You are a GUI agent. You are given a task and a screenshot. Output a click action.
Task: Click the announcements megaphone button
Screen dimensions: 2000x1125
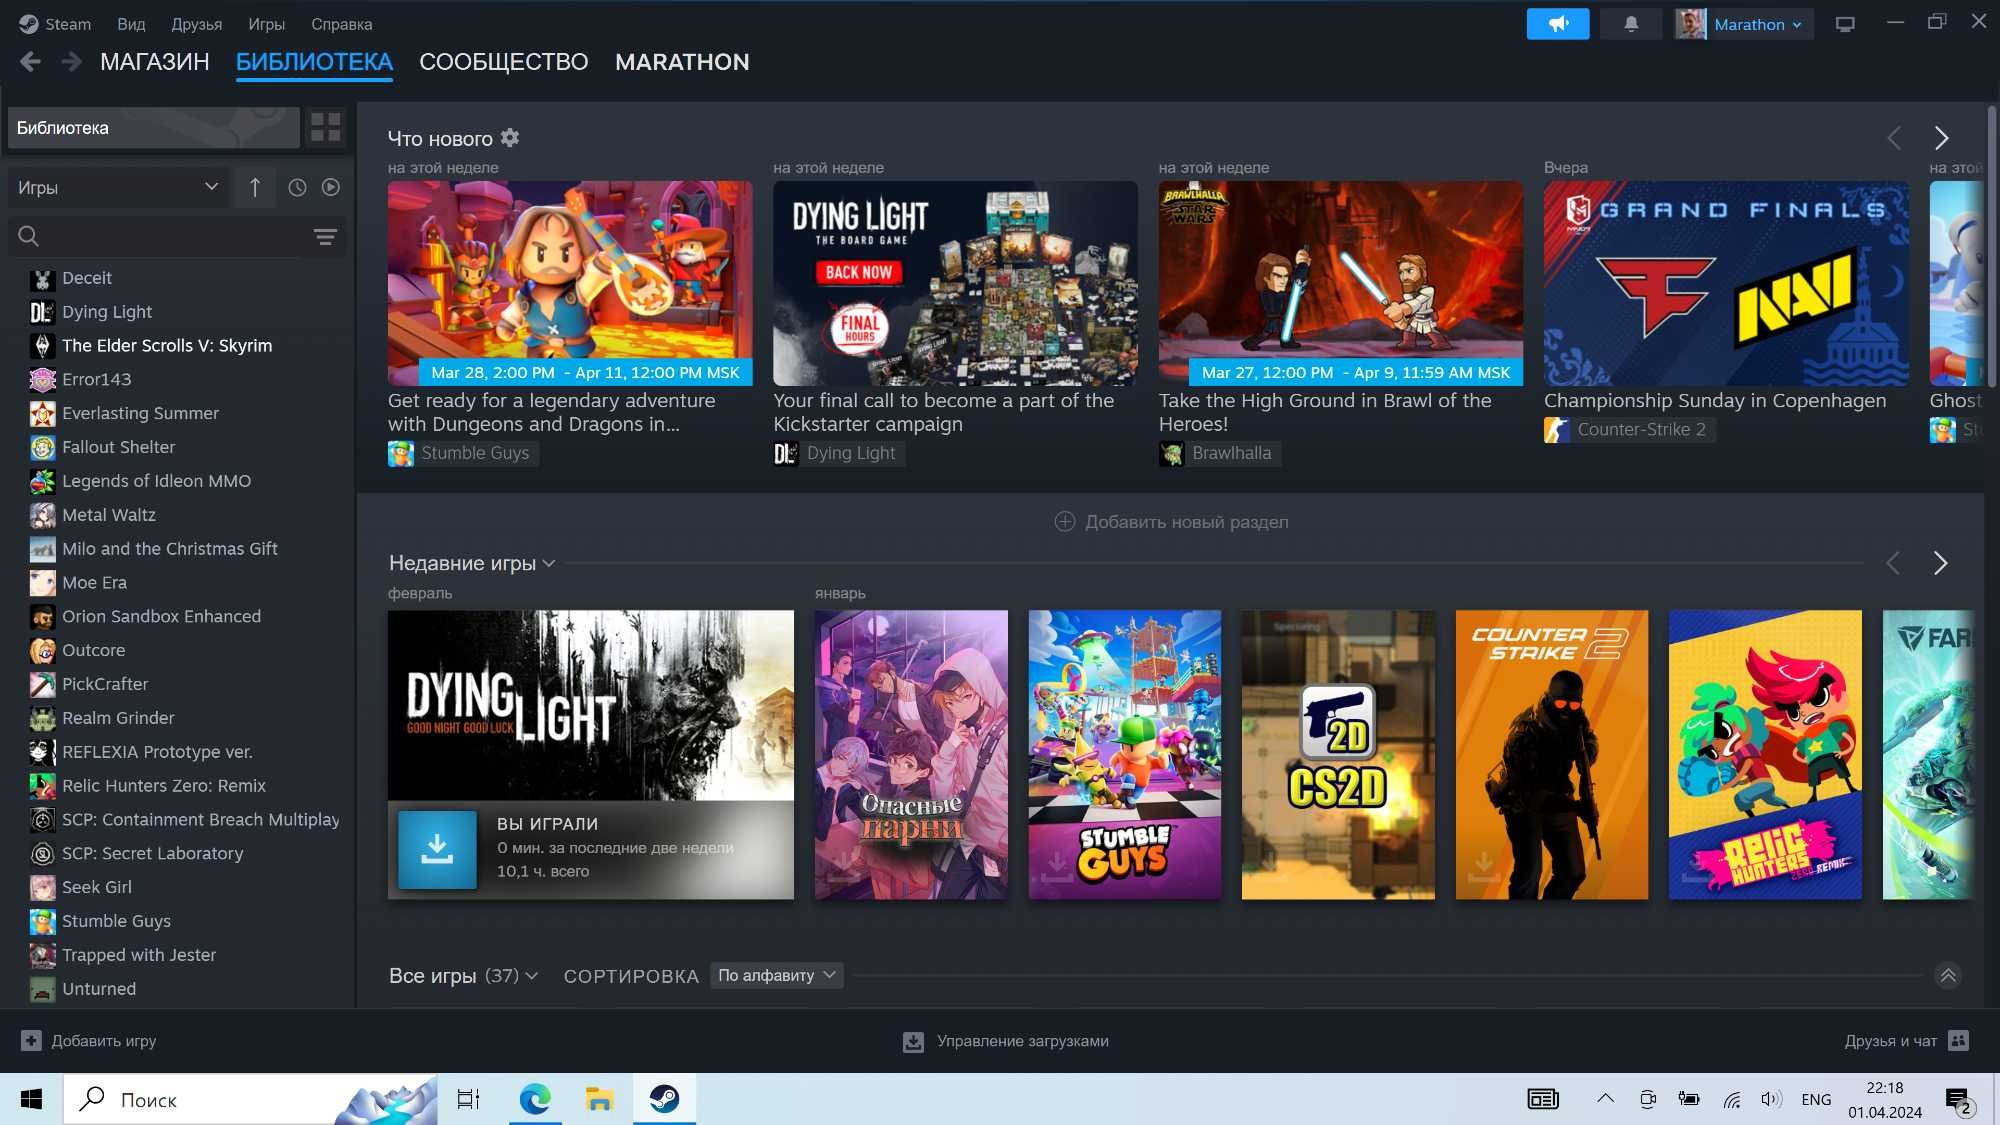[x=1557, y=24]
